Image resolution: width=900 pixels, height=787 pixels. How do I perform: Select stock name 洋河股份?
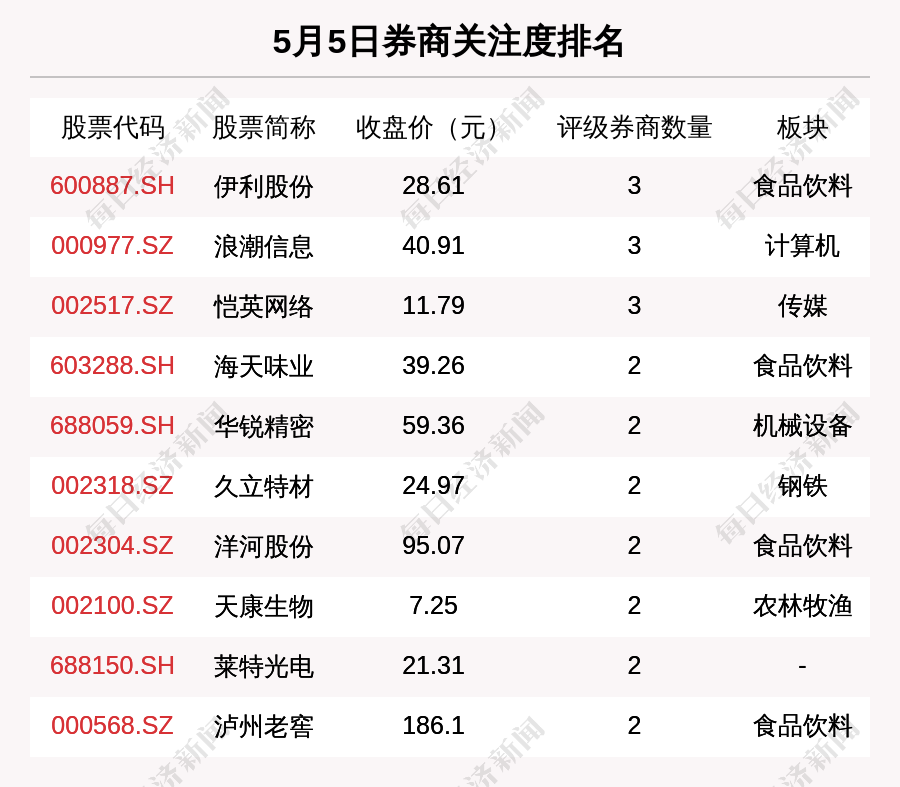pos(263,546)
